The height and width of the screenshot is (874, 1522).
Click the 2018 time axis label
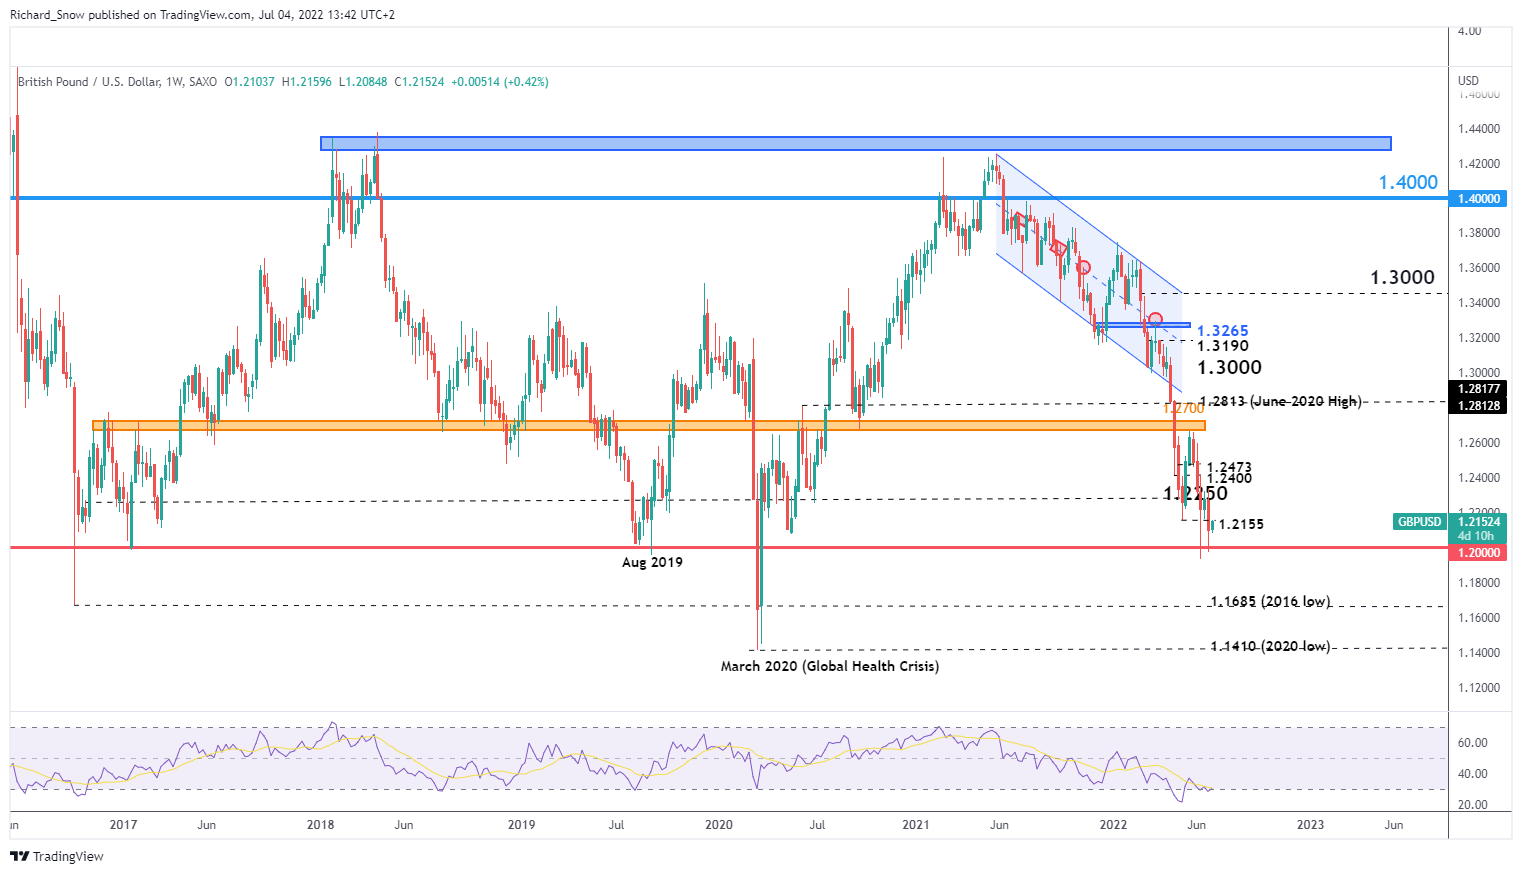coord(321,825)
